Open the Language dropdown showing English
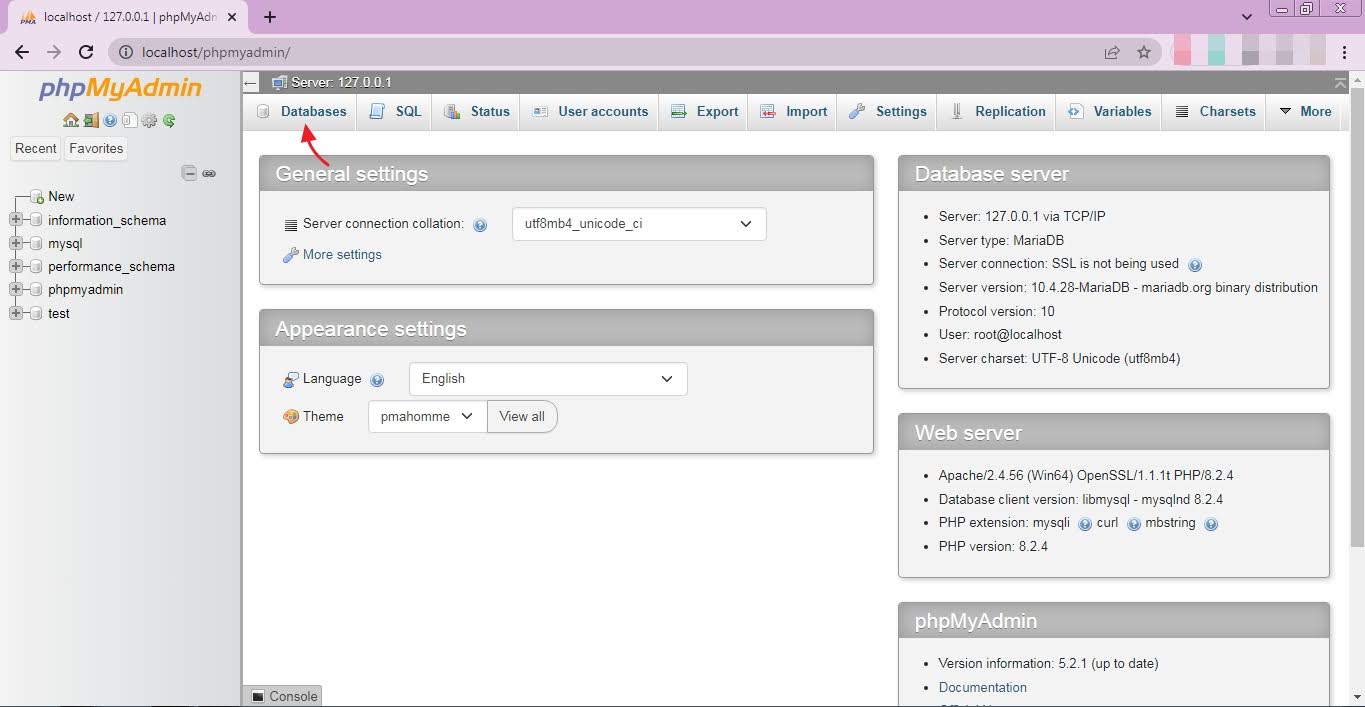This screenshot has width=1365, height=707. [548, 379]
